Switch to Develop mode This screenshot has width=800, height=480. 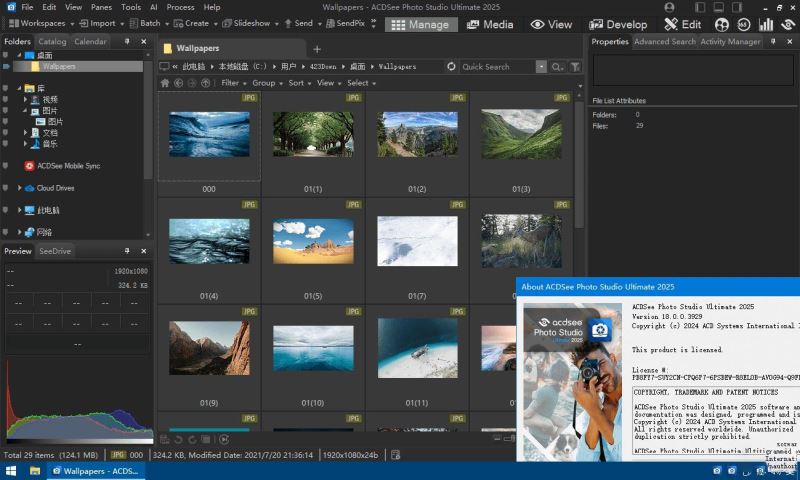(x=618, y=24)
